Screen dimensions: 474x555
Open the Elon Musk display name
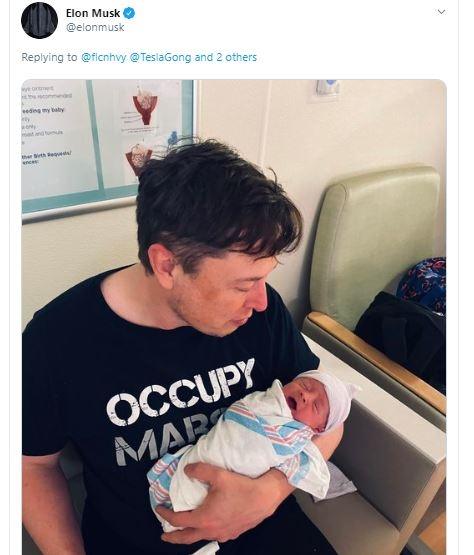click(93, 13)
